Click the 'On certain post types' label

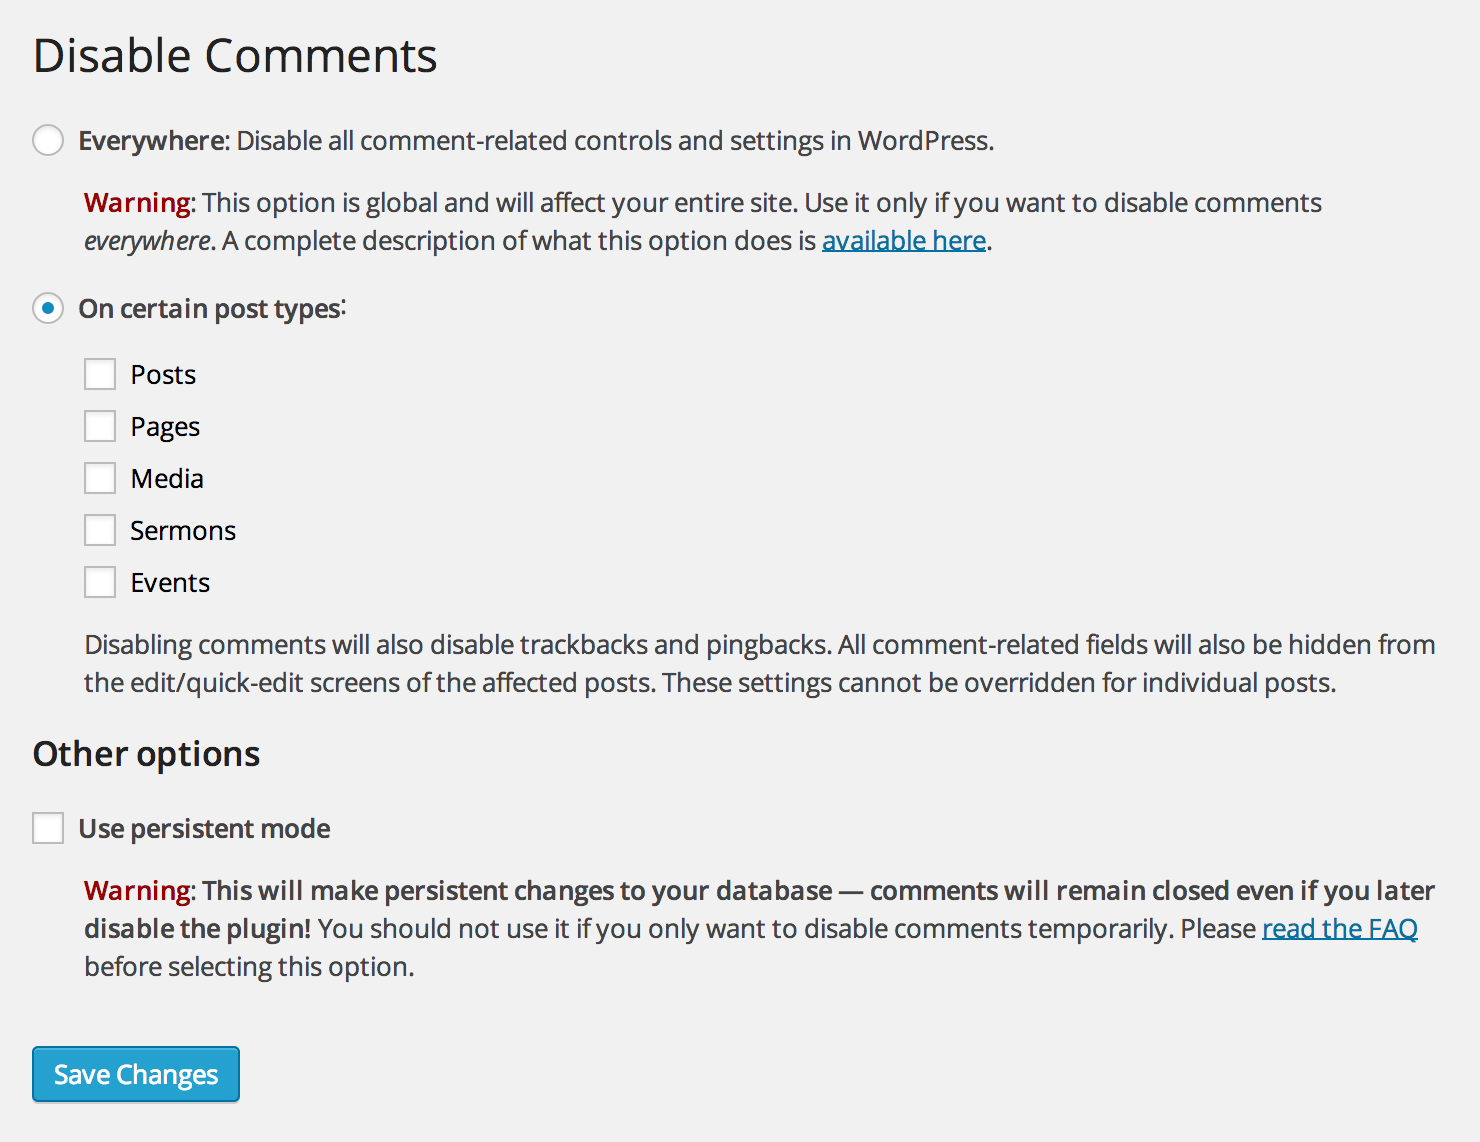(212, 309)
